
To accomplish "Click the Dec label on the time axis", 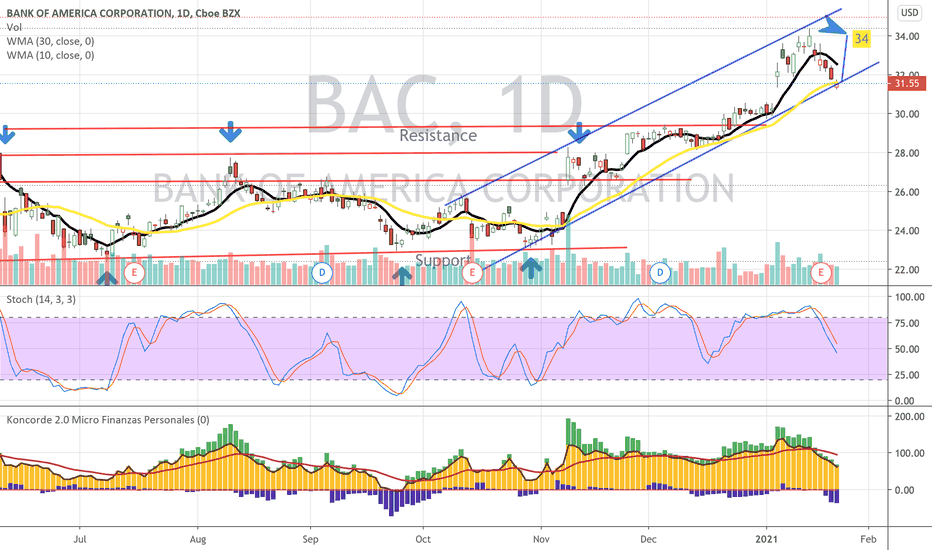I will pyautogui.click(x=648, y=539).
